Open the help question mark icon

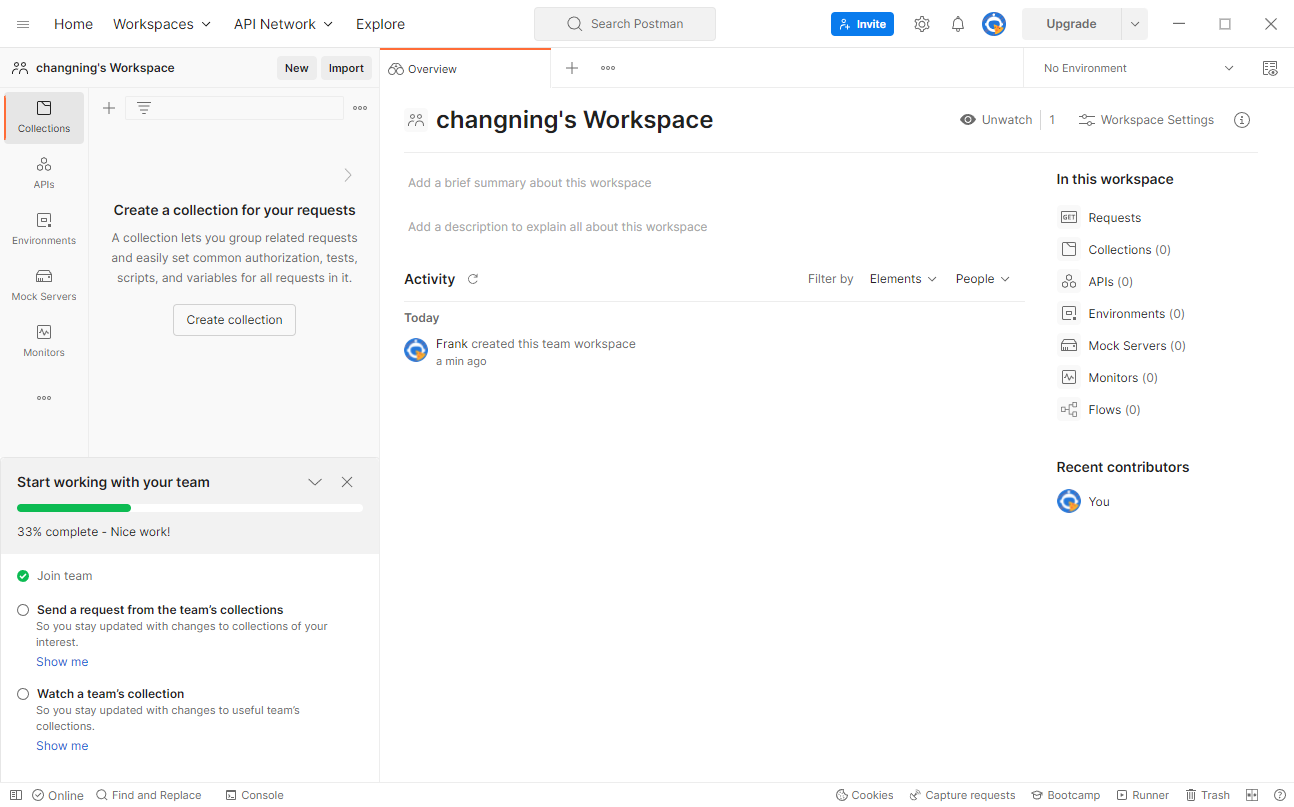tap(1280, 795)
